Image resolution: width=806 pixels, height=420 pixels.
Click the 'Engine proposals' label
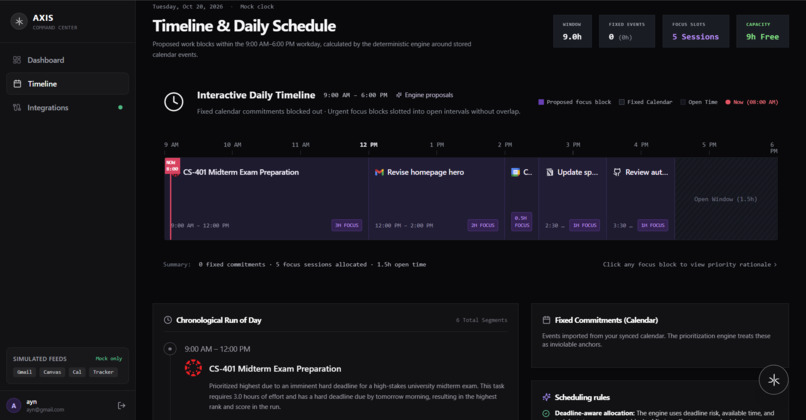(x=429, y=95)
